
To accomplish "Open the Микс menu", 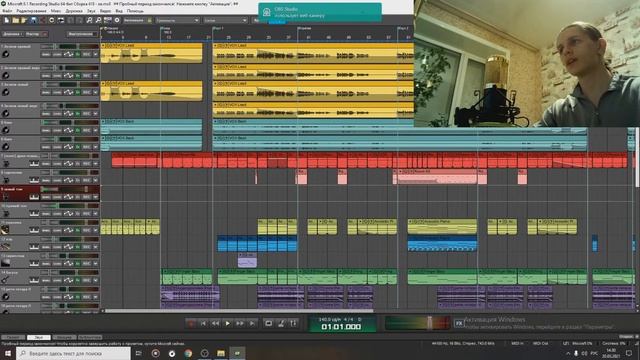I will (56, 11).
